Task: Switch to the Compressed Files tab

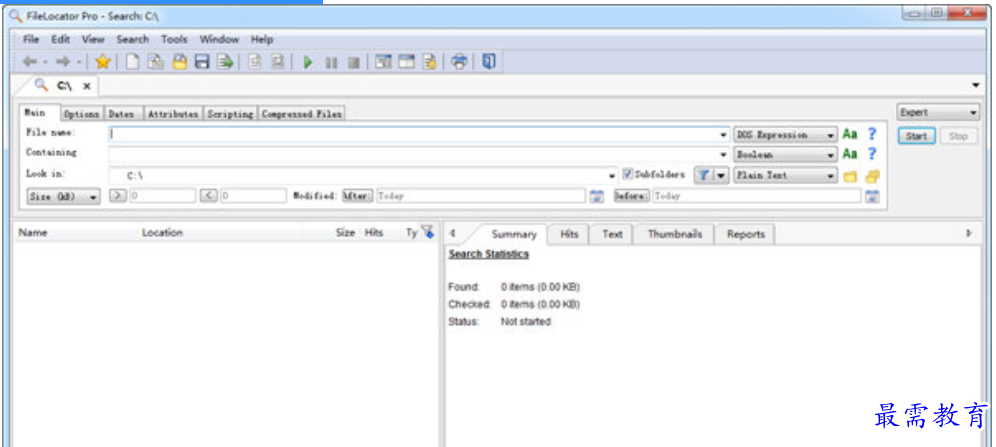Action: click(x=302, y=114)
